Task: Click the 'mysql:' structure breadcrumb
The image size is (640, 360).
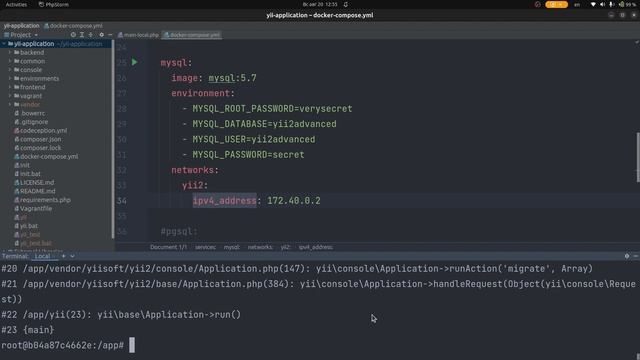Action: click(x=232, y=247)
